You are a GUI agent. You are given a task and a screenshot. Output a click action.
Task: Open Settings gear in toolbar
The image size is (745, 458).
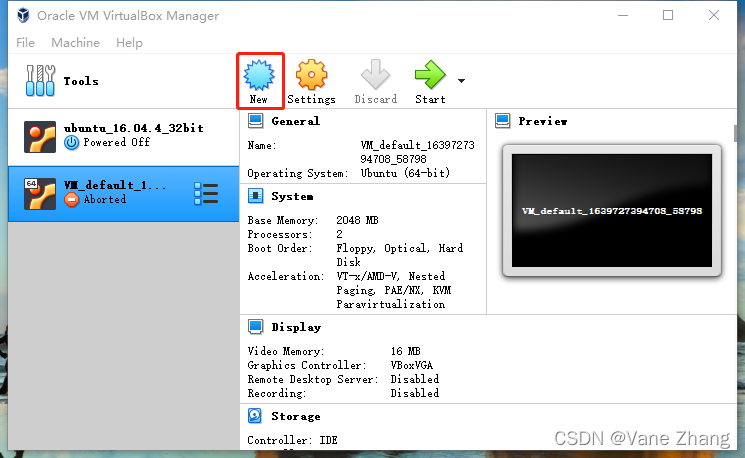[311, 75]
